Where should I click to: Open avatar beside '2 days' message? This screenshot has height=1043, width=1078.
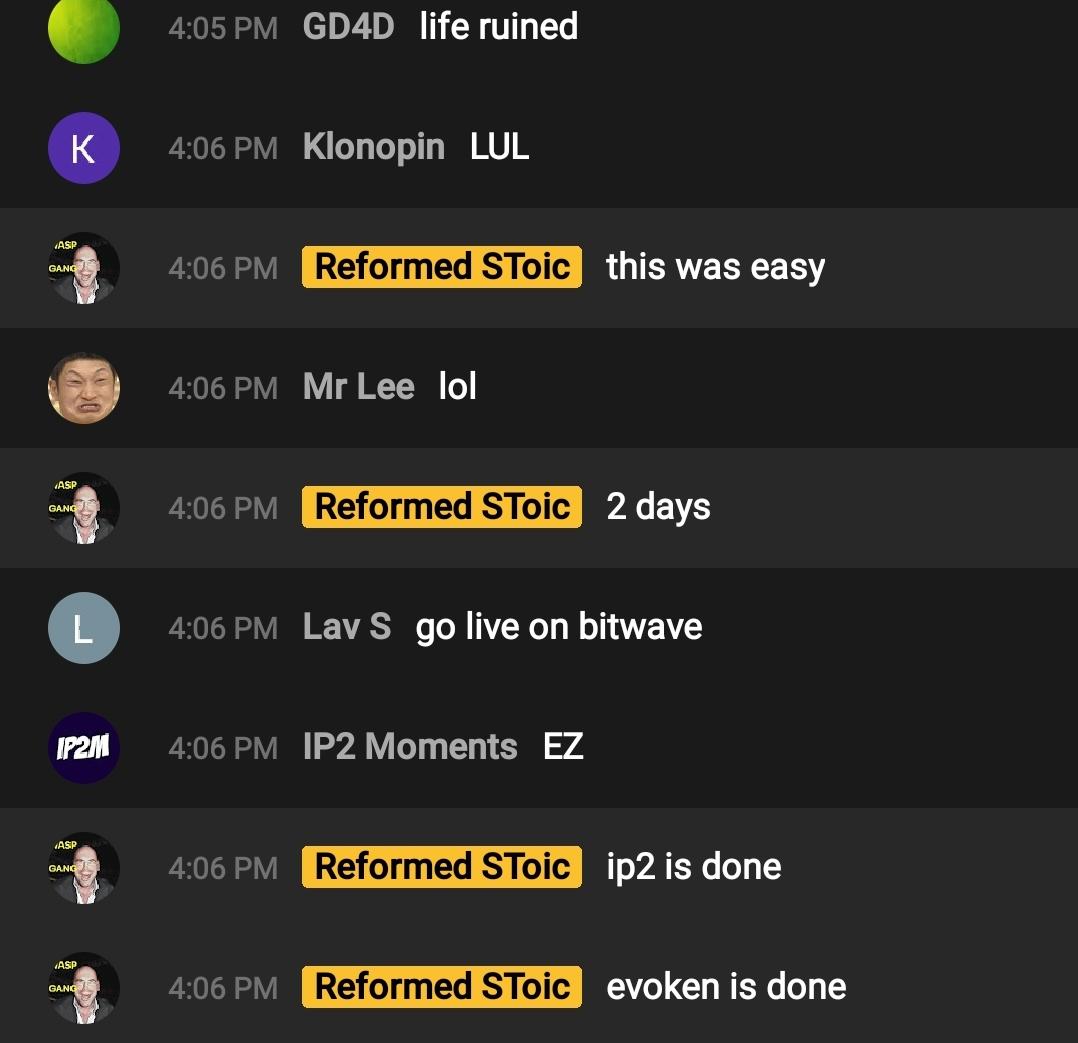tap(84, 508)
